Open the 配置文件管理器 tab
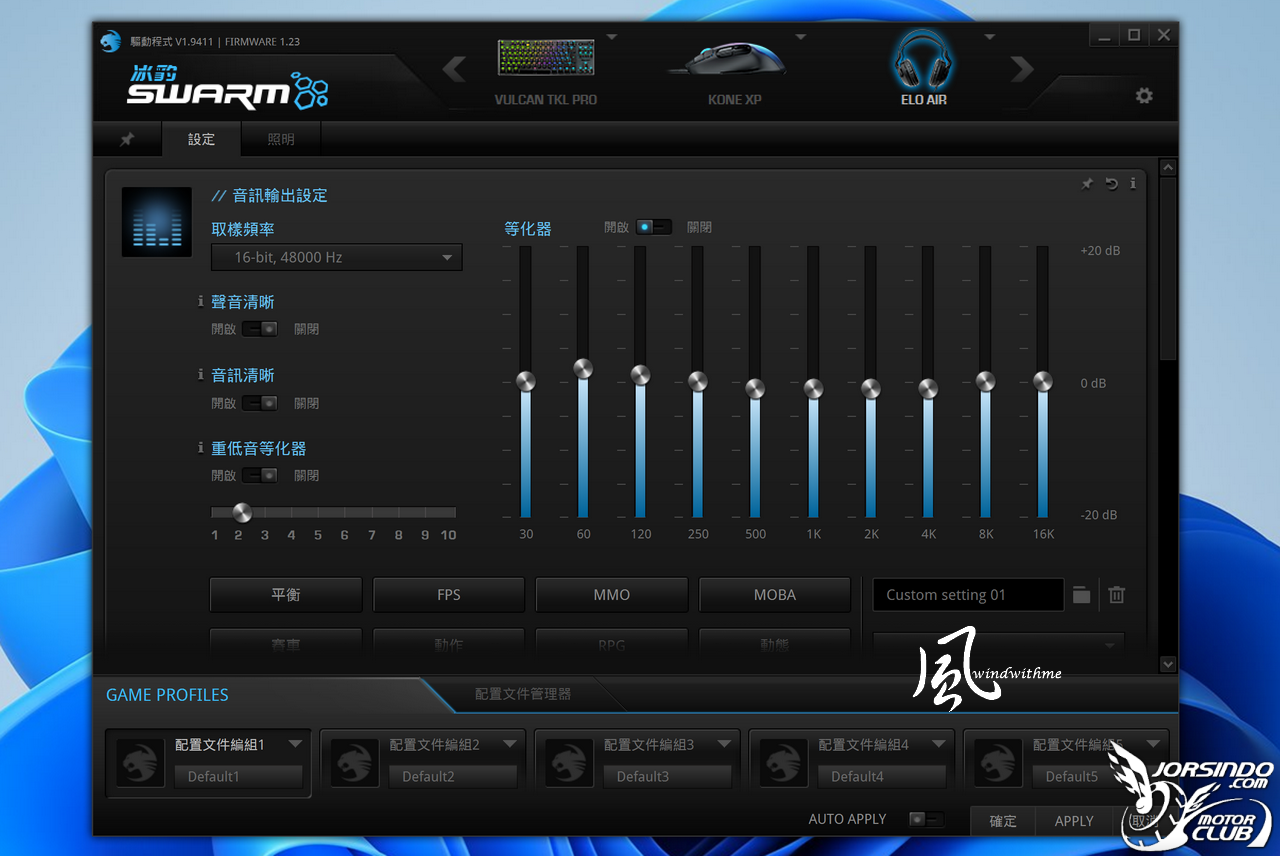This screenshot has height=856, width=1280. click(523, 693)
